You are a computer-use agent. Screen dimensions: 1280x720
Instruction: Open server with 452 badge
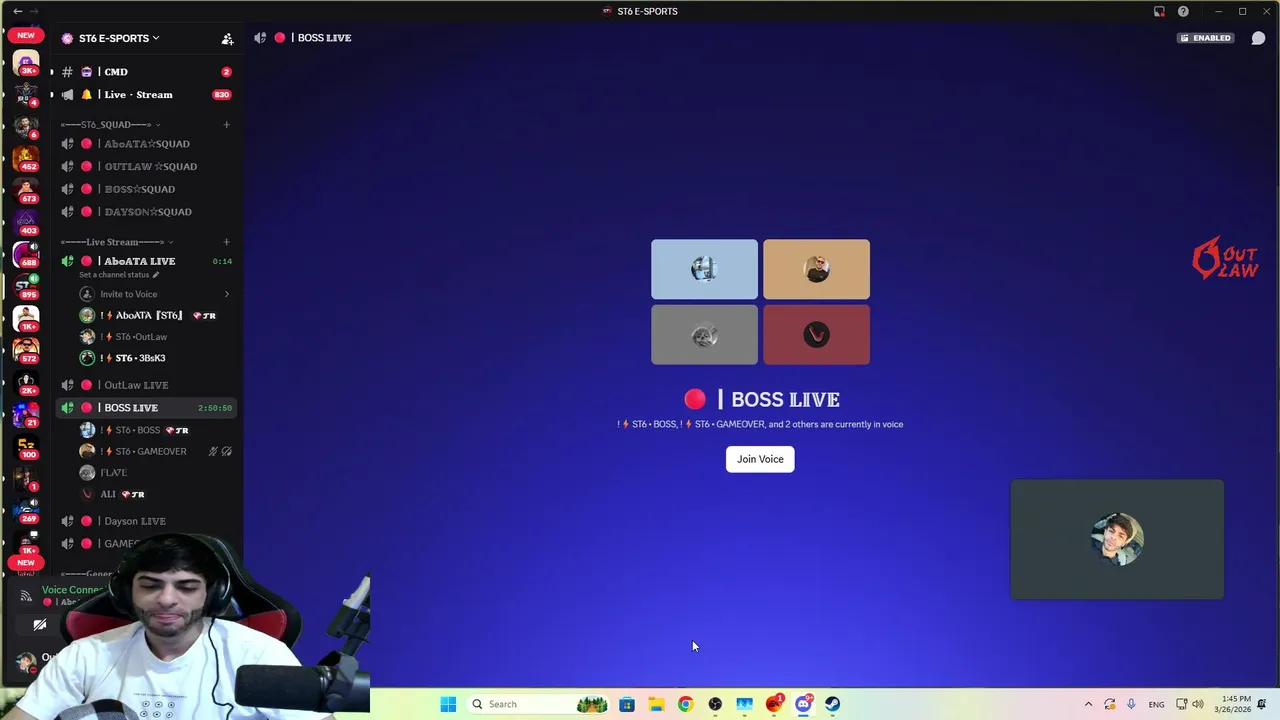26,159
